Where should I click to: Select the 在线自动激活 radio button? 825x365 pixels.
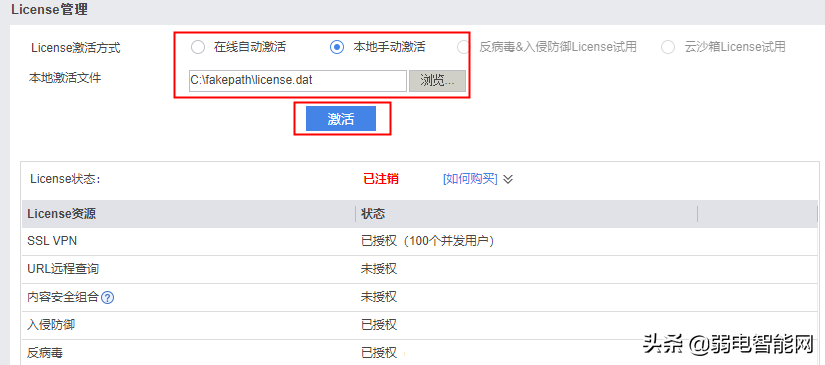pos(198,47)
